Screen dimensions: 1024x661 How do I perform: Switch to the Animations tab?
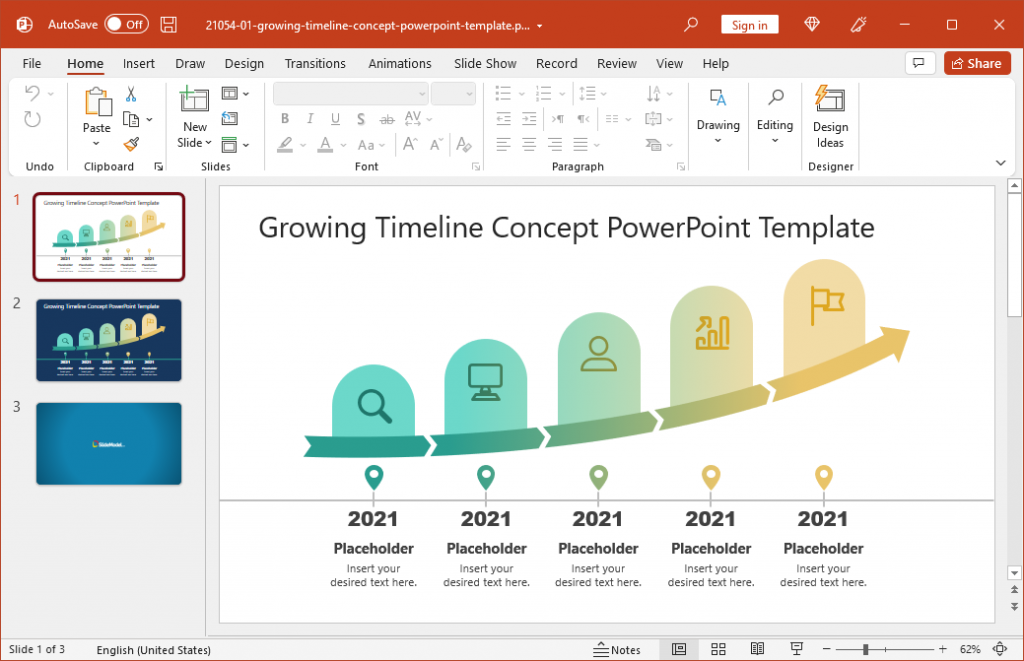coord(399,63)
